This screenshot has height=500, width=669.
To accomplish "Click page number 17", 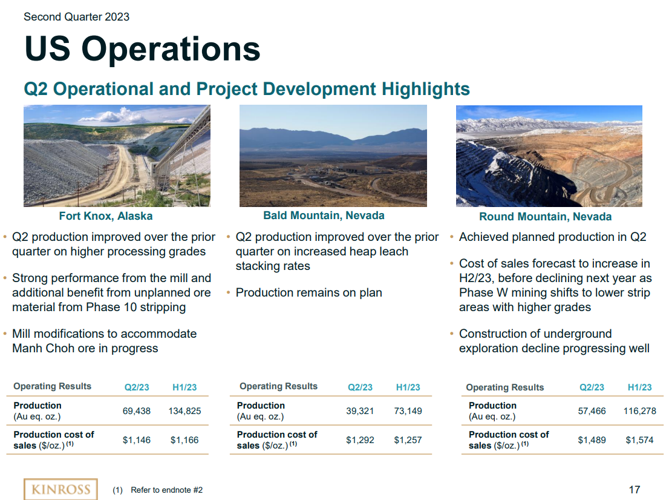I will coord(634,489).
